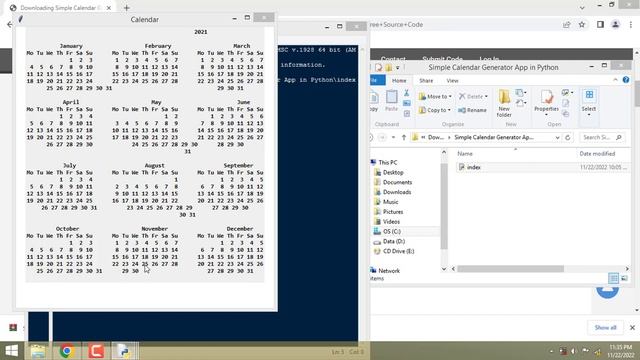Switch to details view icon in status bar
This screenshot has height=360, width=640.
pyautogui.click(x=613, y=278)
